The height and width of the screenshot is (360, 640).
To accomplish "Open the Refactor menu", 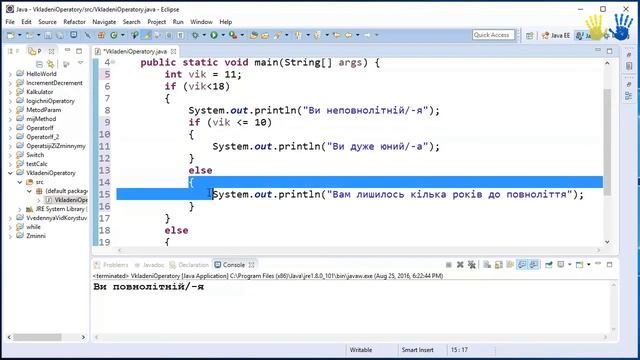I will tap(74, 22).
